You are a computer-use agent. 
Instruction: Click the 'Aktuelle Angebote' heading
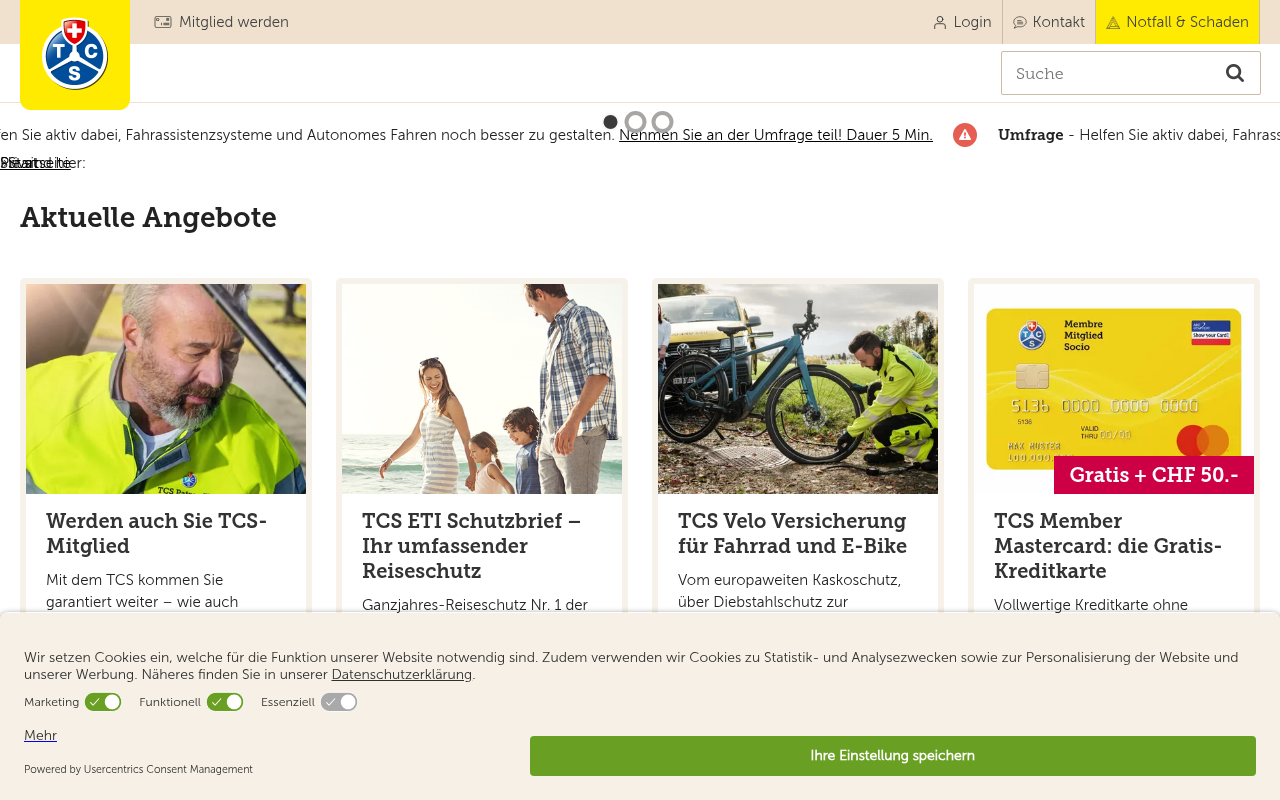point(148,217)
